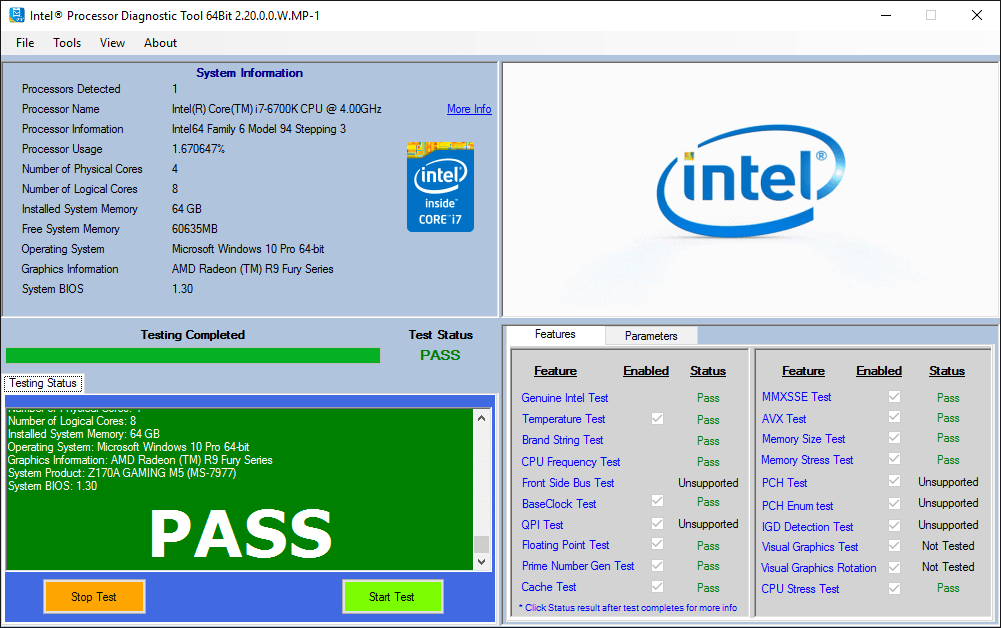Viewport: 1001px width, 628px height.
Task: Click the testing log scrollbar thumb
Action: click(x=481, y=544)
